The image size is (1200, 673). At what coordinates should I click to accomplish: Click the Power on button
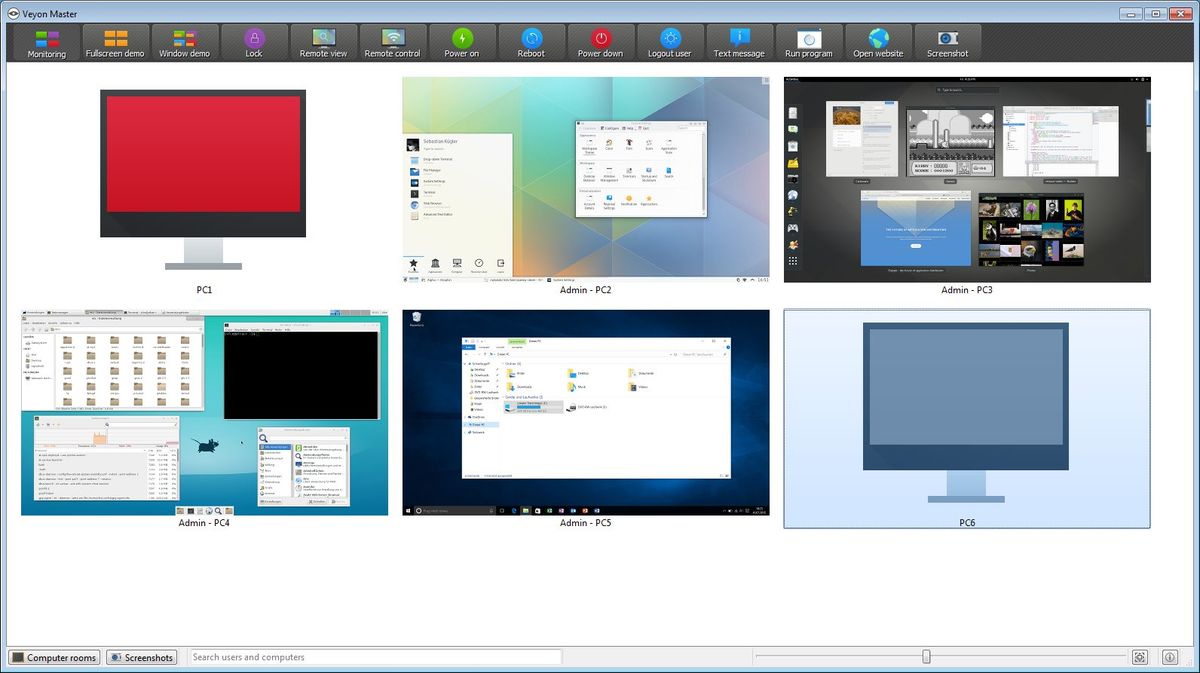(x=461, y=42)
